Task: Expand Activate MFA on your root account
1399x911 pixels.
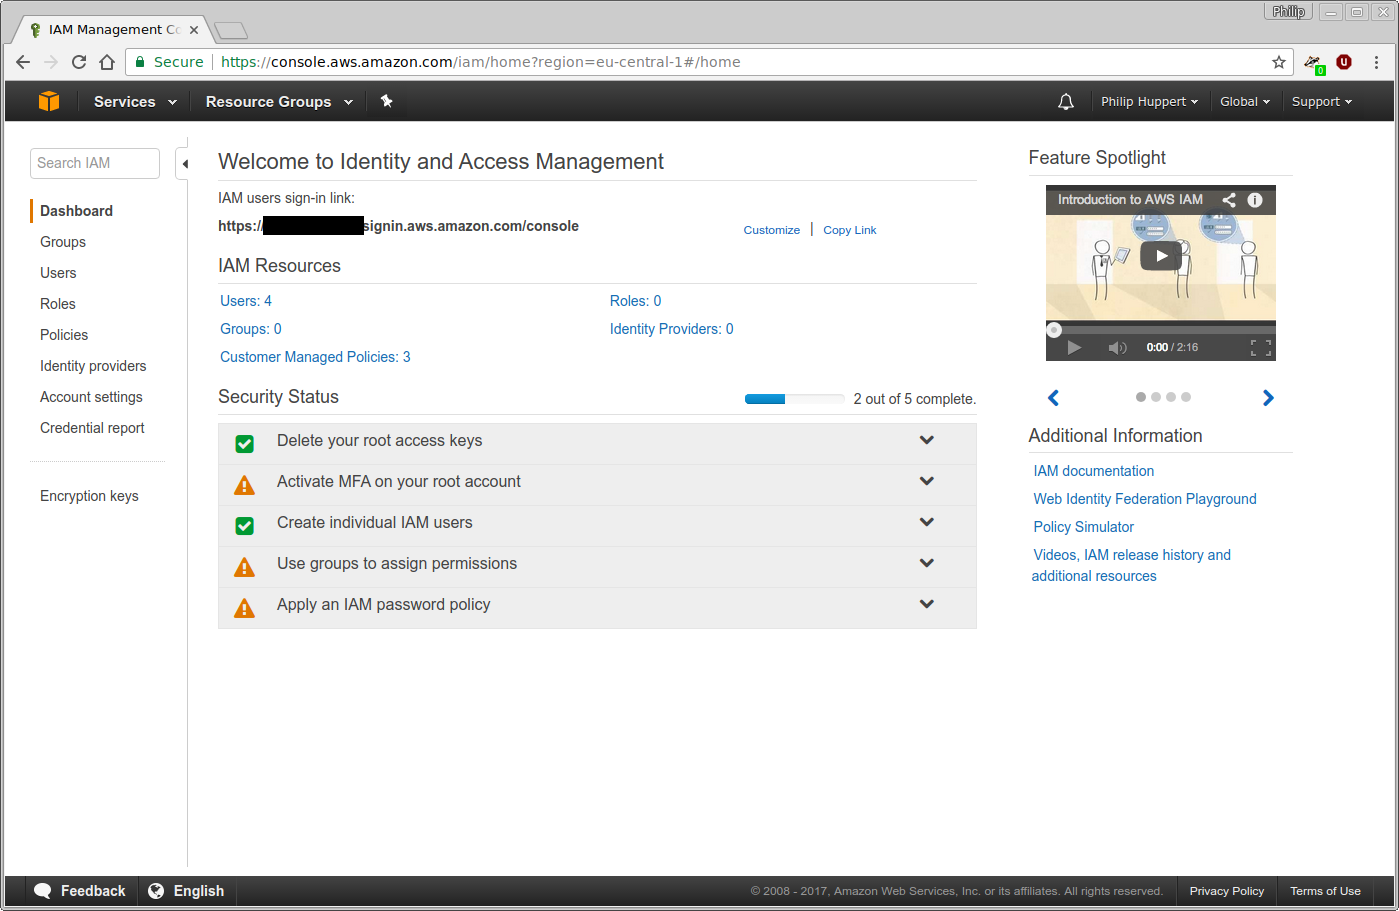Action: [x=926, y=481]
